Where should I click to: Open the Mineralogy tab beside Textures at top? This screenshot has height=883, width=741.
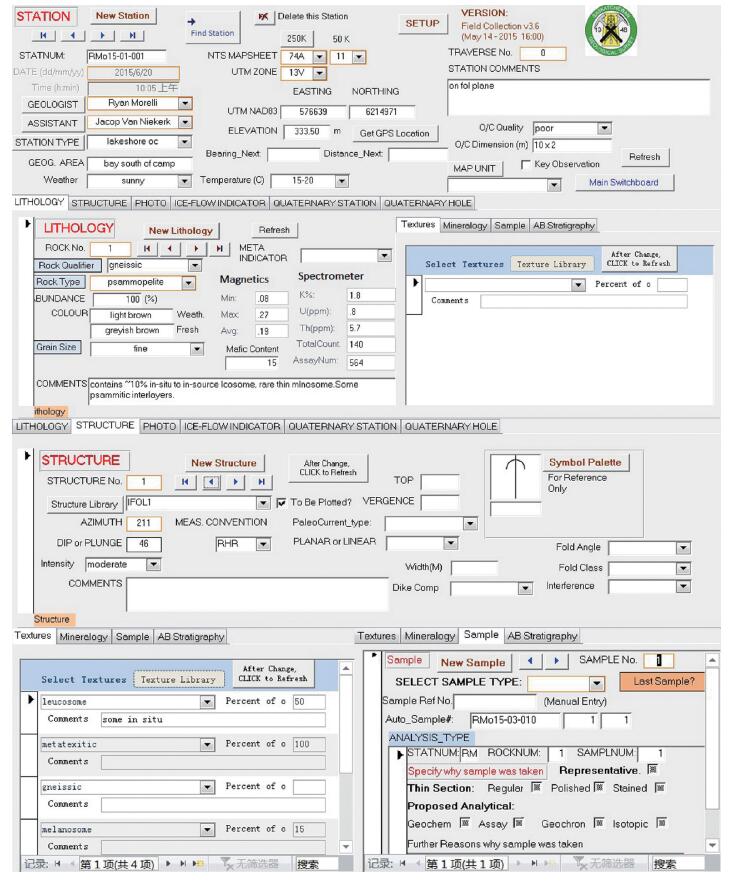tap(465, 225)
